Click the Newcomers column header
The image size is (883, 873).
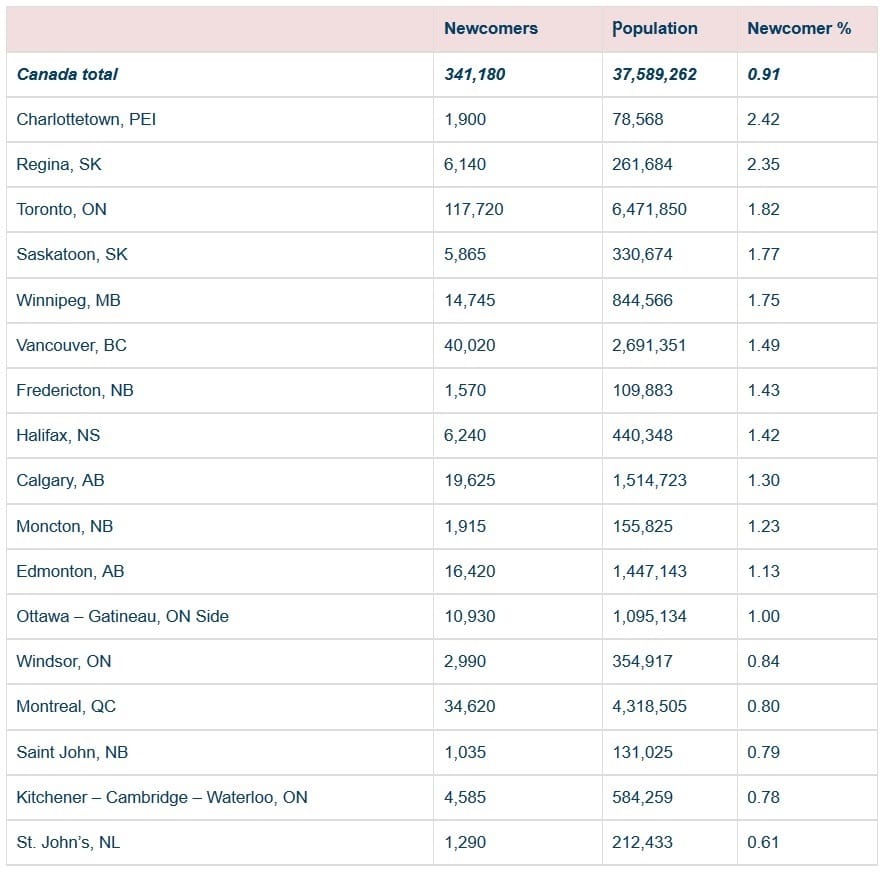click(490, 29)
